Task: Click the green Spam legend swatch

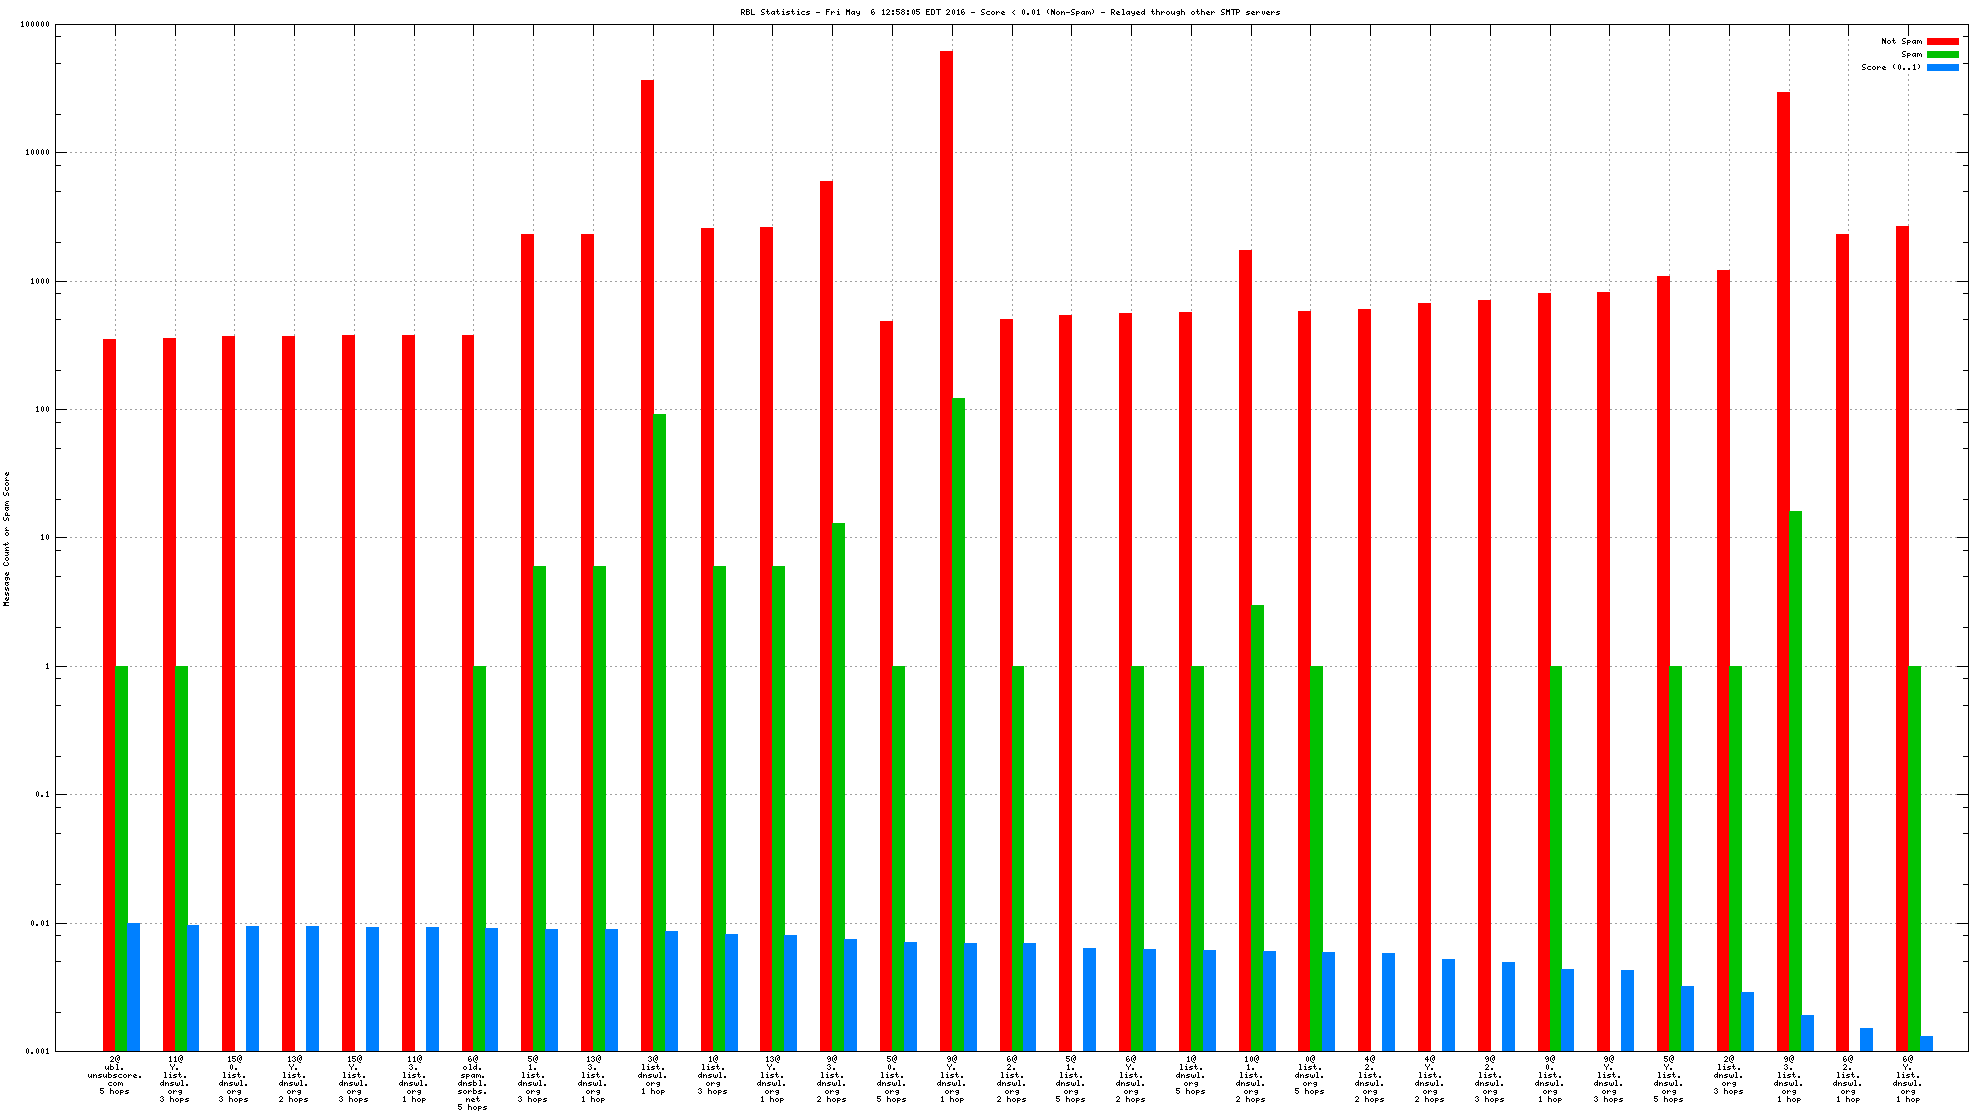Action: tap(1942, 54)
